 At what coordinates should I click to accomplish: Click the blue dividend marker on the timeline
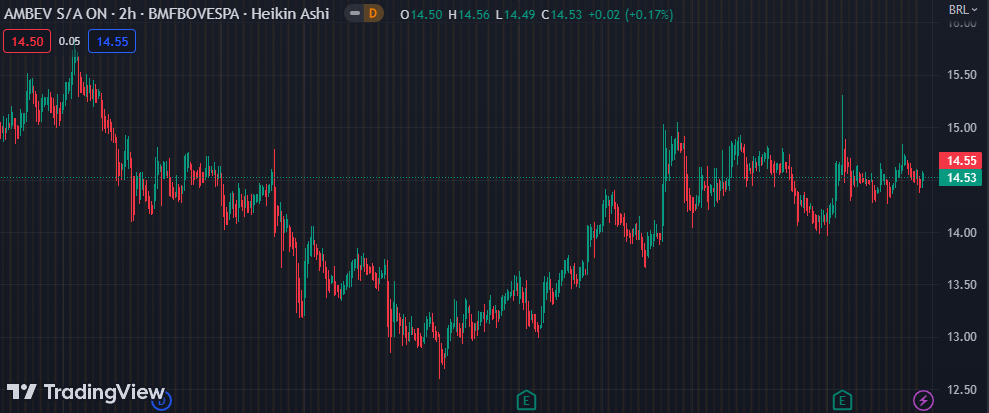pyautogui.click(x=162, y=399)
